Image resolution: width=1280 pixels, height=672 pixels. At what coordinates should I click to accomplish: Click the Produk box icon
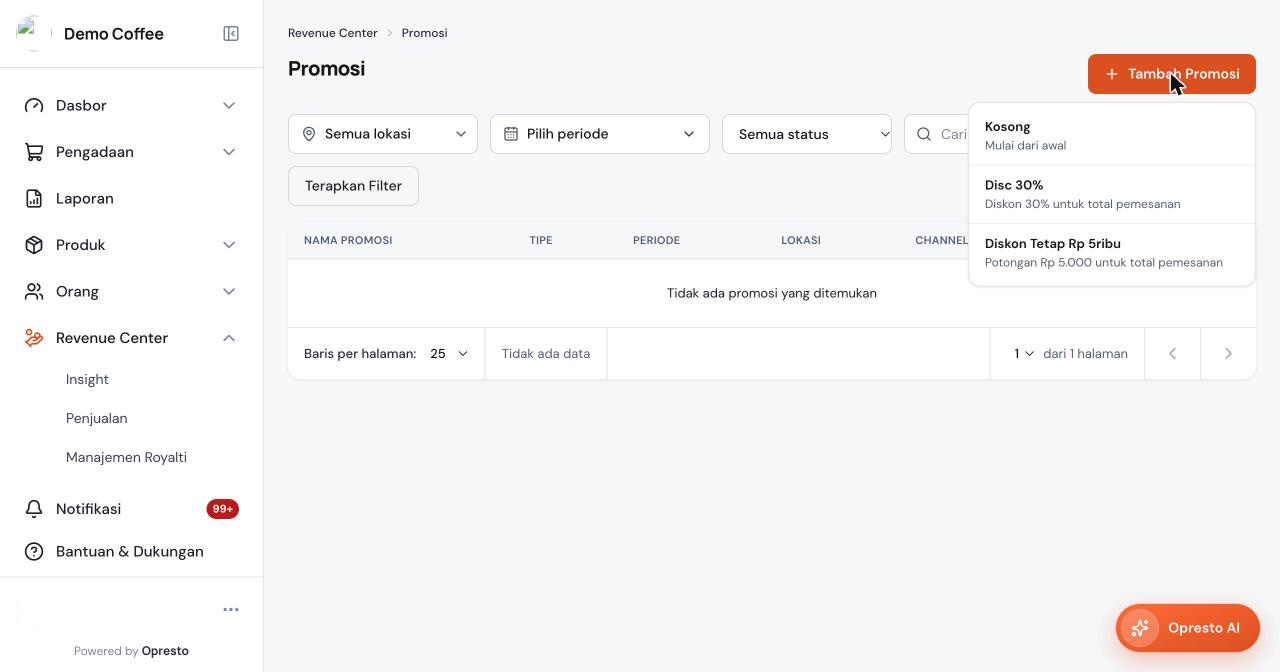point(34,245)
